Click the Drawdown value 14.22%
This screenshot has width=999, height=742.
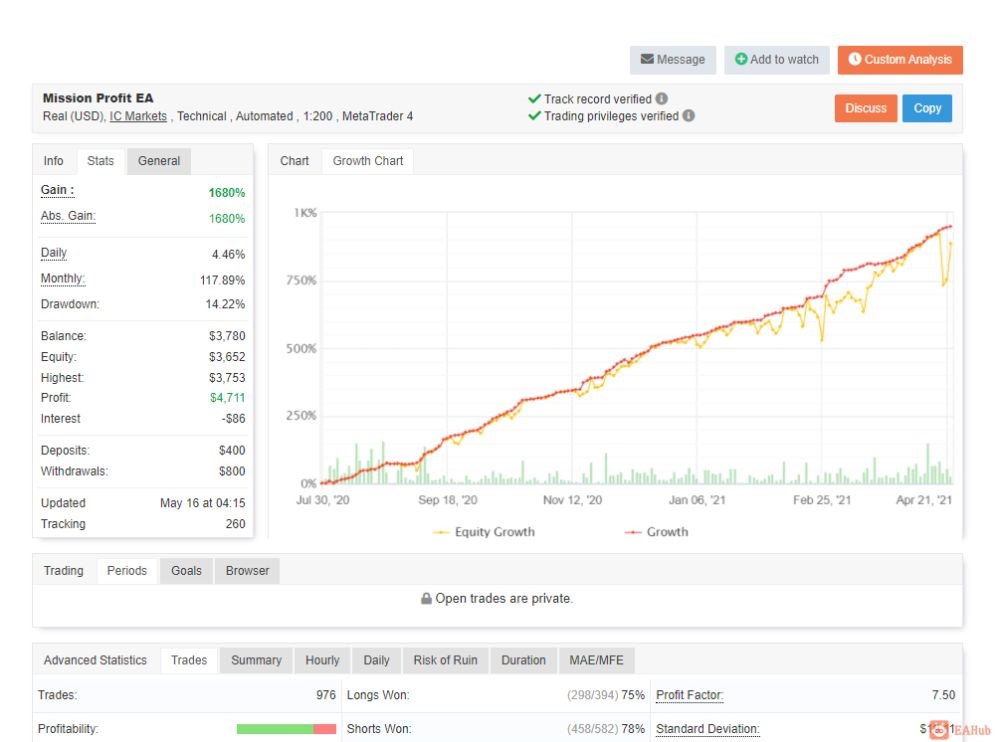tap(225, 304)
